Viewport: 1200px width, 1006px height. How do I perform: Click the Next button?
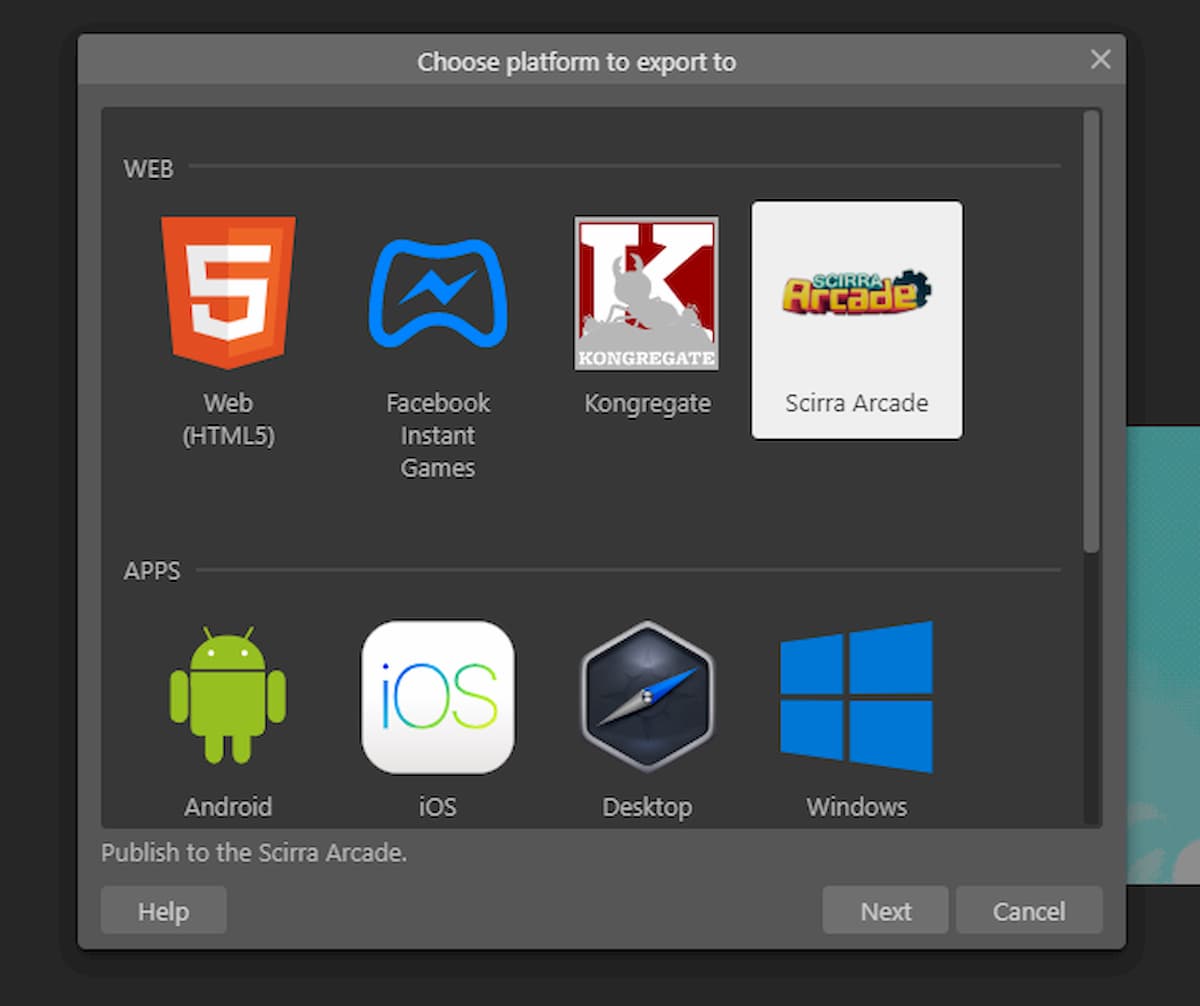click(885, 911)
